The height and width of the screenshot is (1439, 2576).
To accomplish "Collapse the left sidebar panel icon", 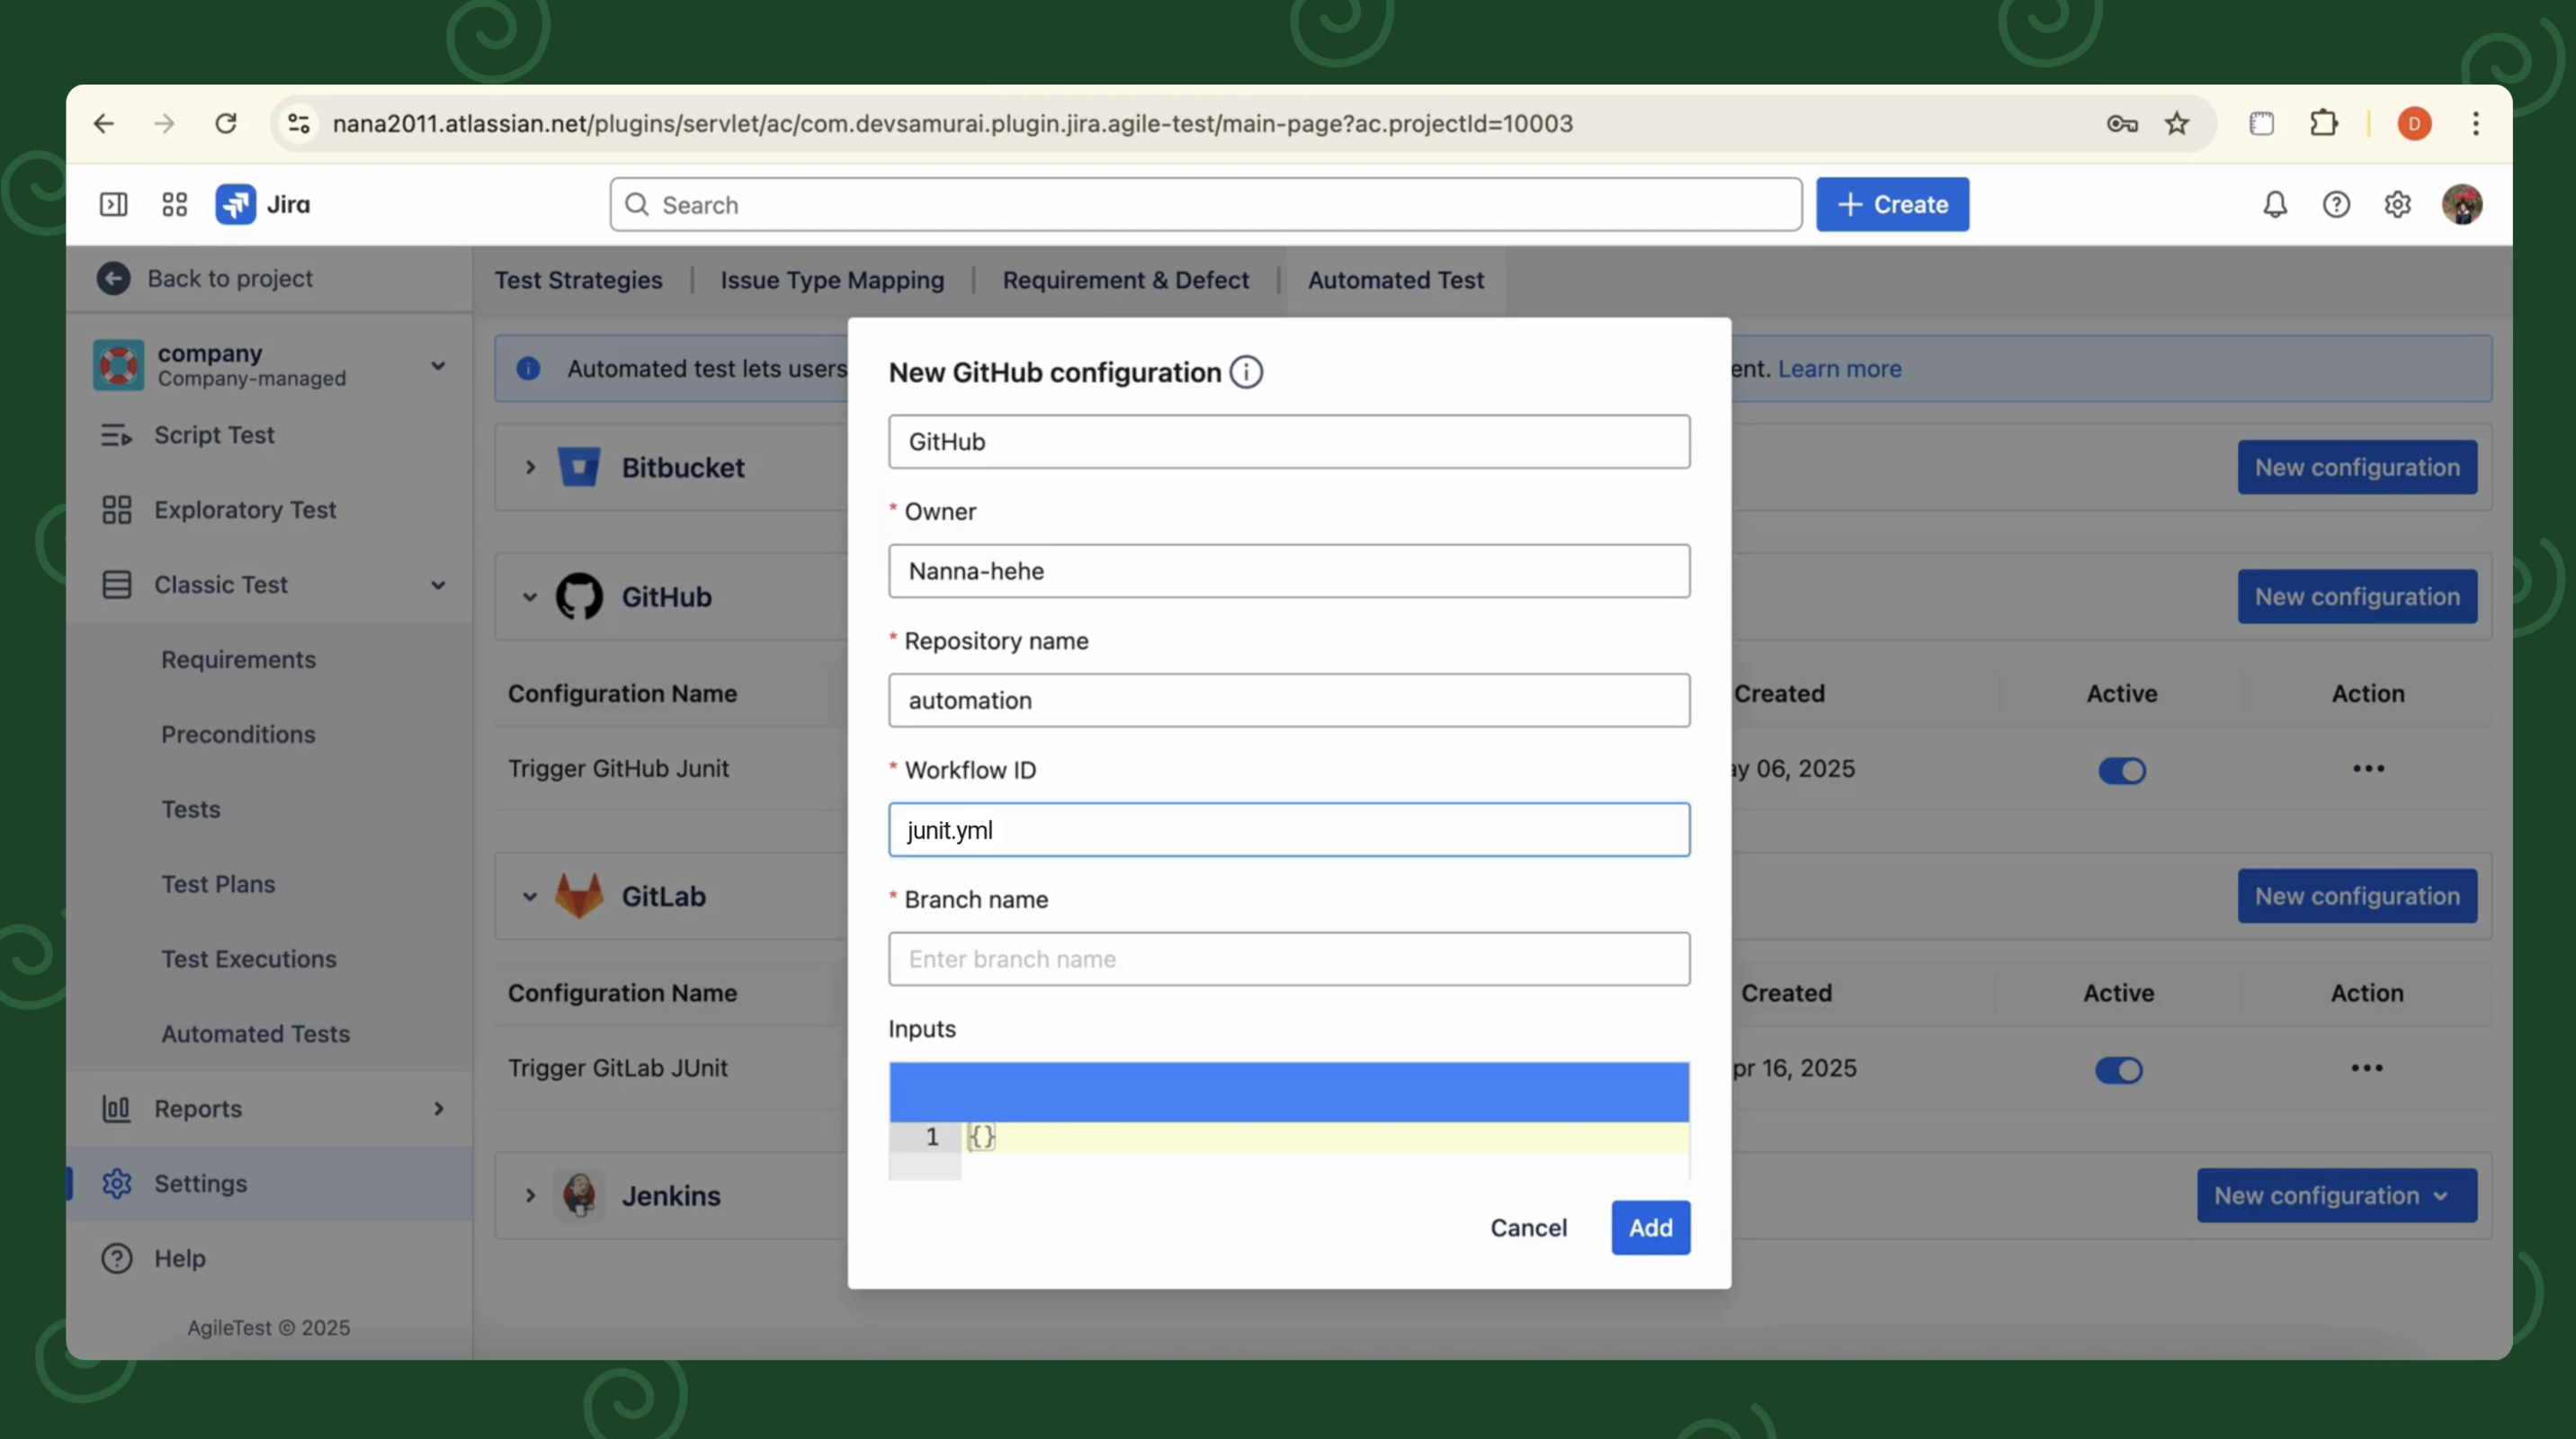I will 113,204.
